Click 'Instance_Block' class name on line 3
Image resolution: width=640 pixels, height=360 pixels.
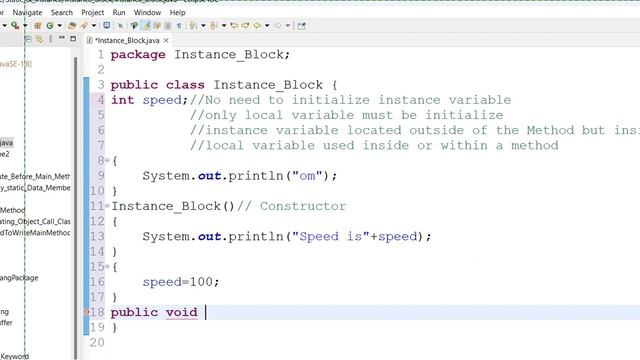(x=268, y=85)
